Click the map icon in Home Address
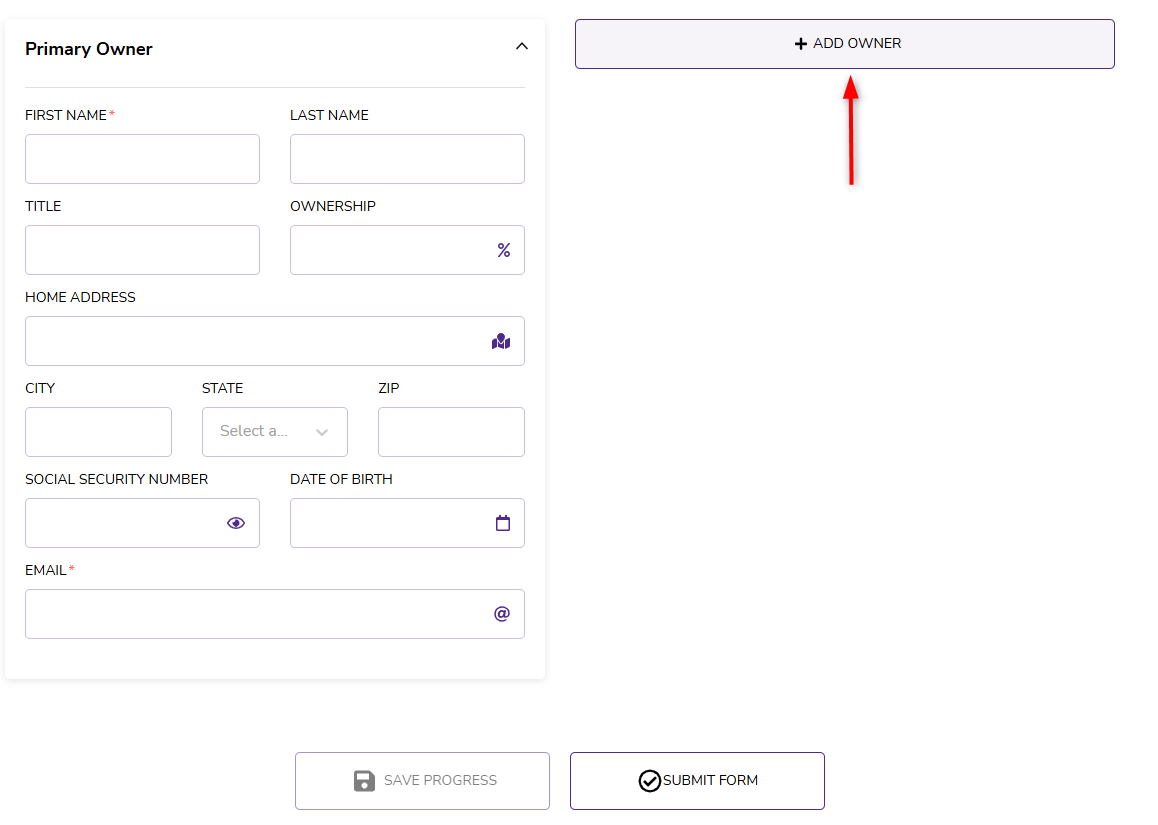 501,342
